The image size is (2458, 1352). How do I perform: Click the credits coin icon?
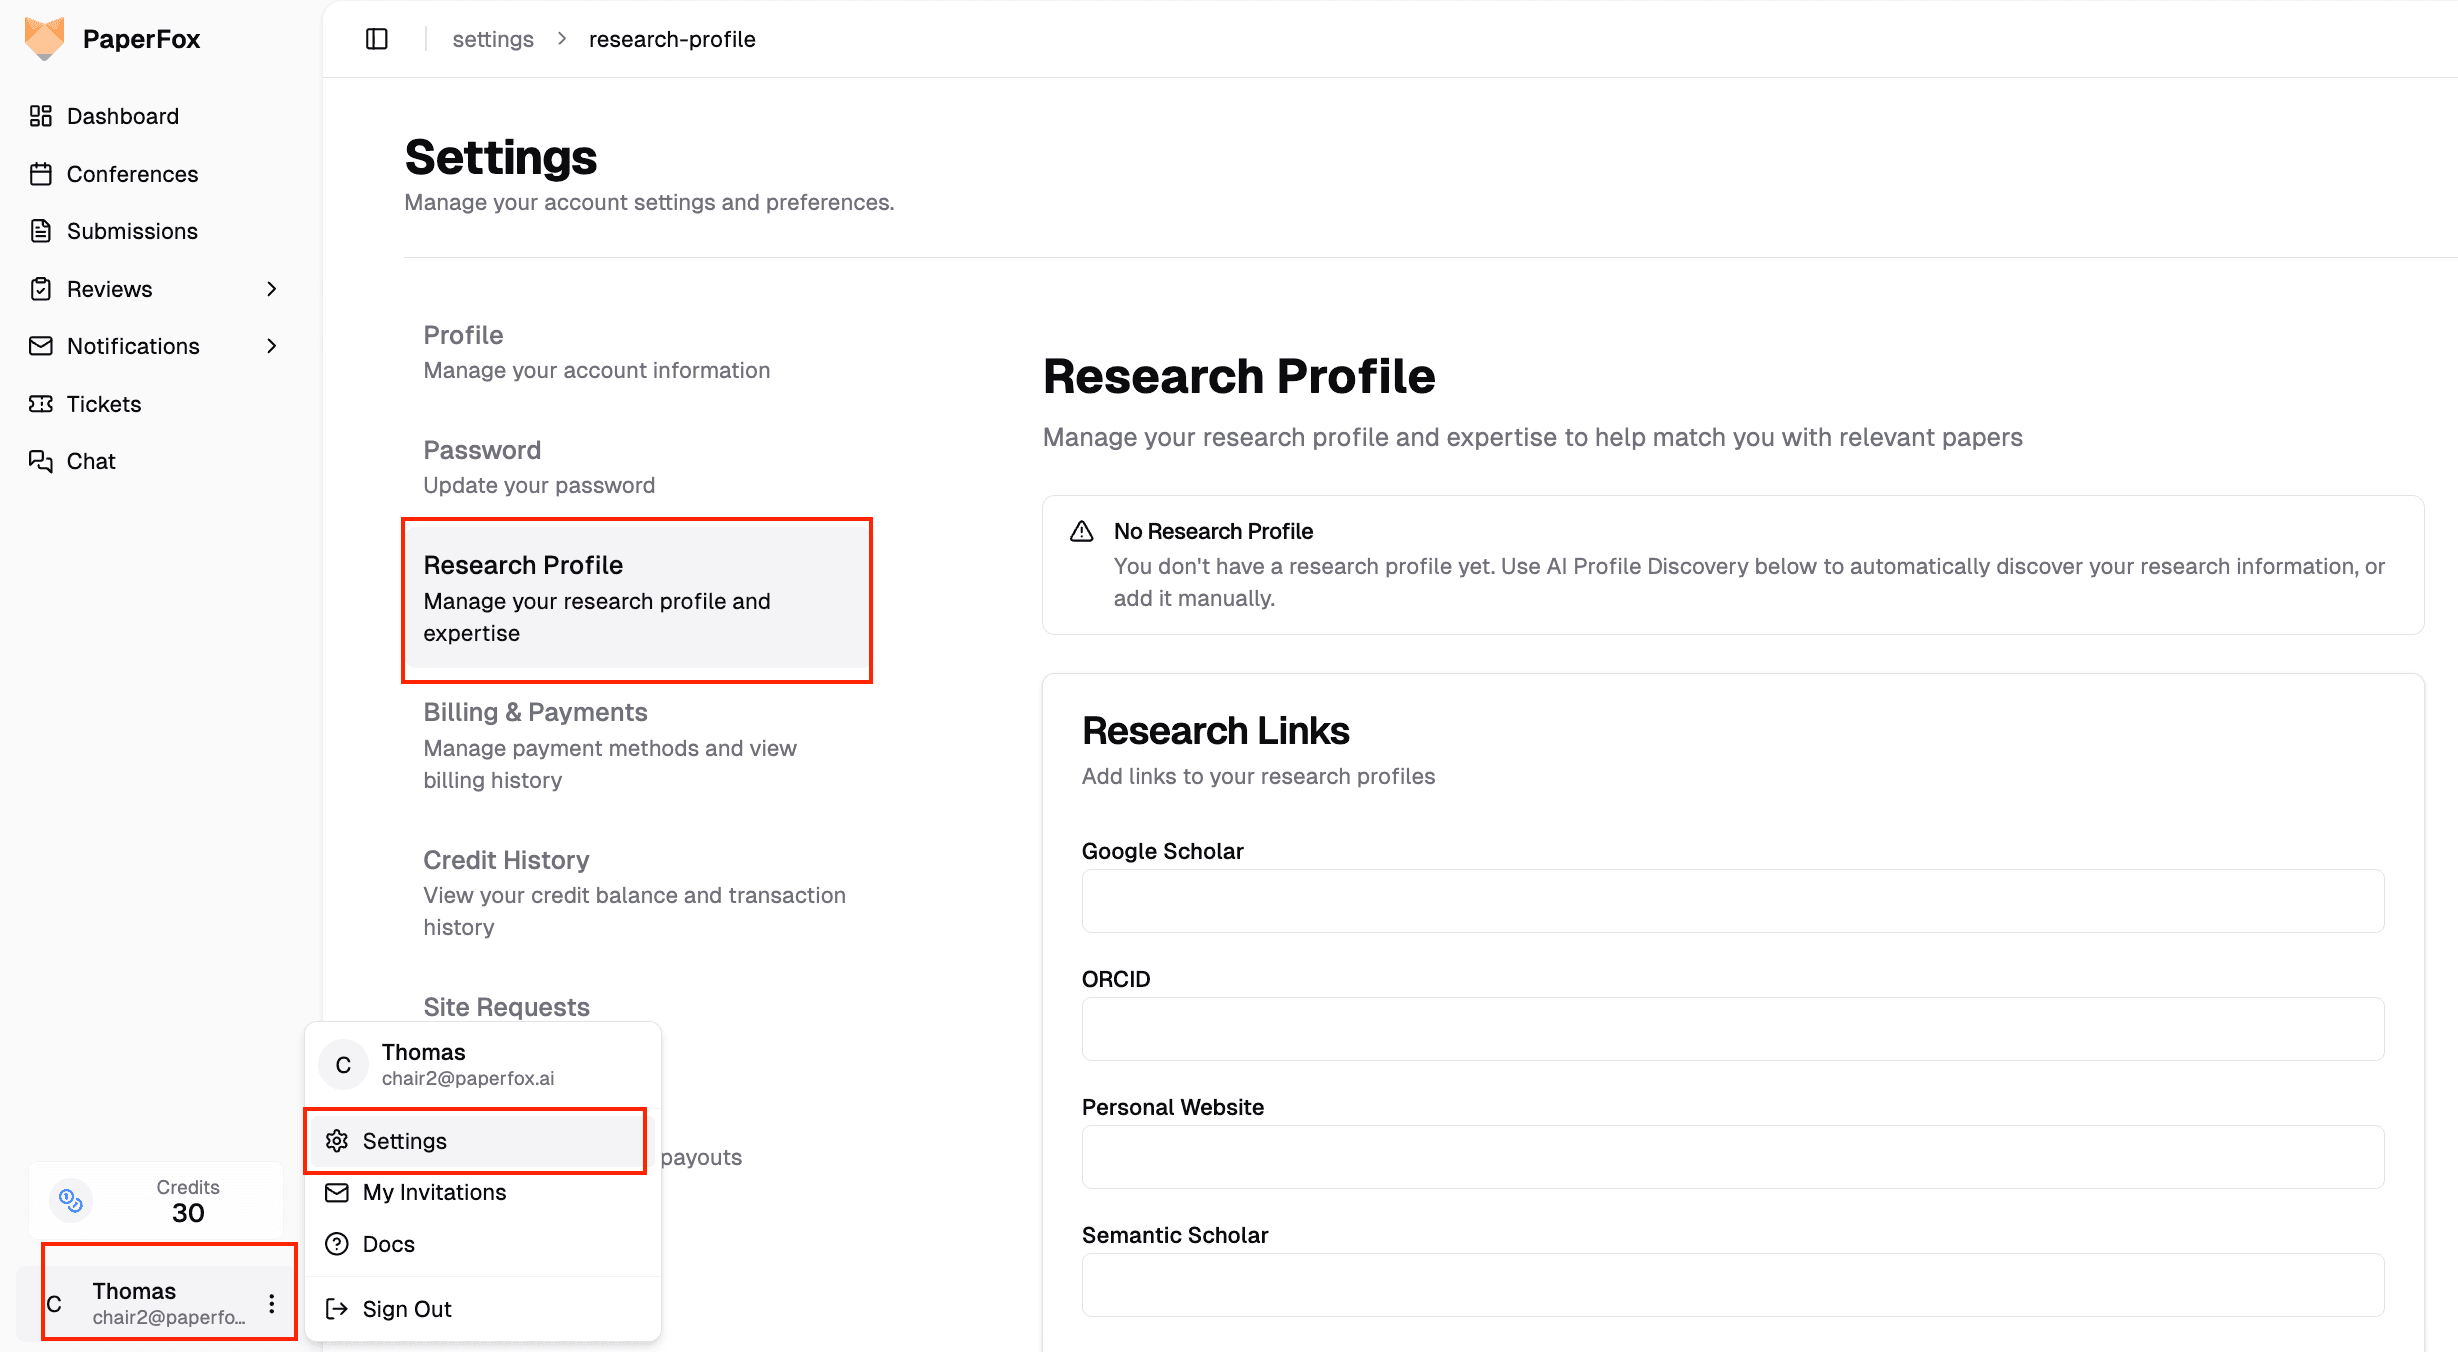pyautogui.click(x=69, y=1199)
